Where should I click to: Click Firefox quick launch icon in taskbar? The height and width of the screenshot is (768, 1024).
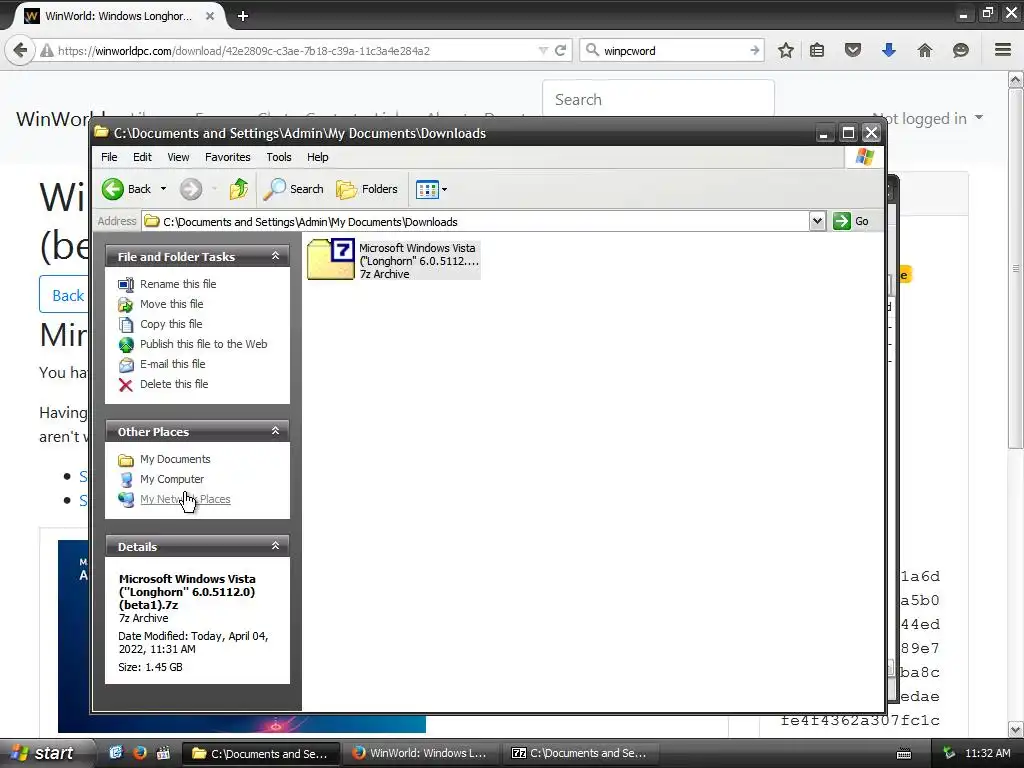[x=140, y=753]
